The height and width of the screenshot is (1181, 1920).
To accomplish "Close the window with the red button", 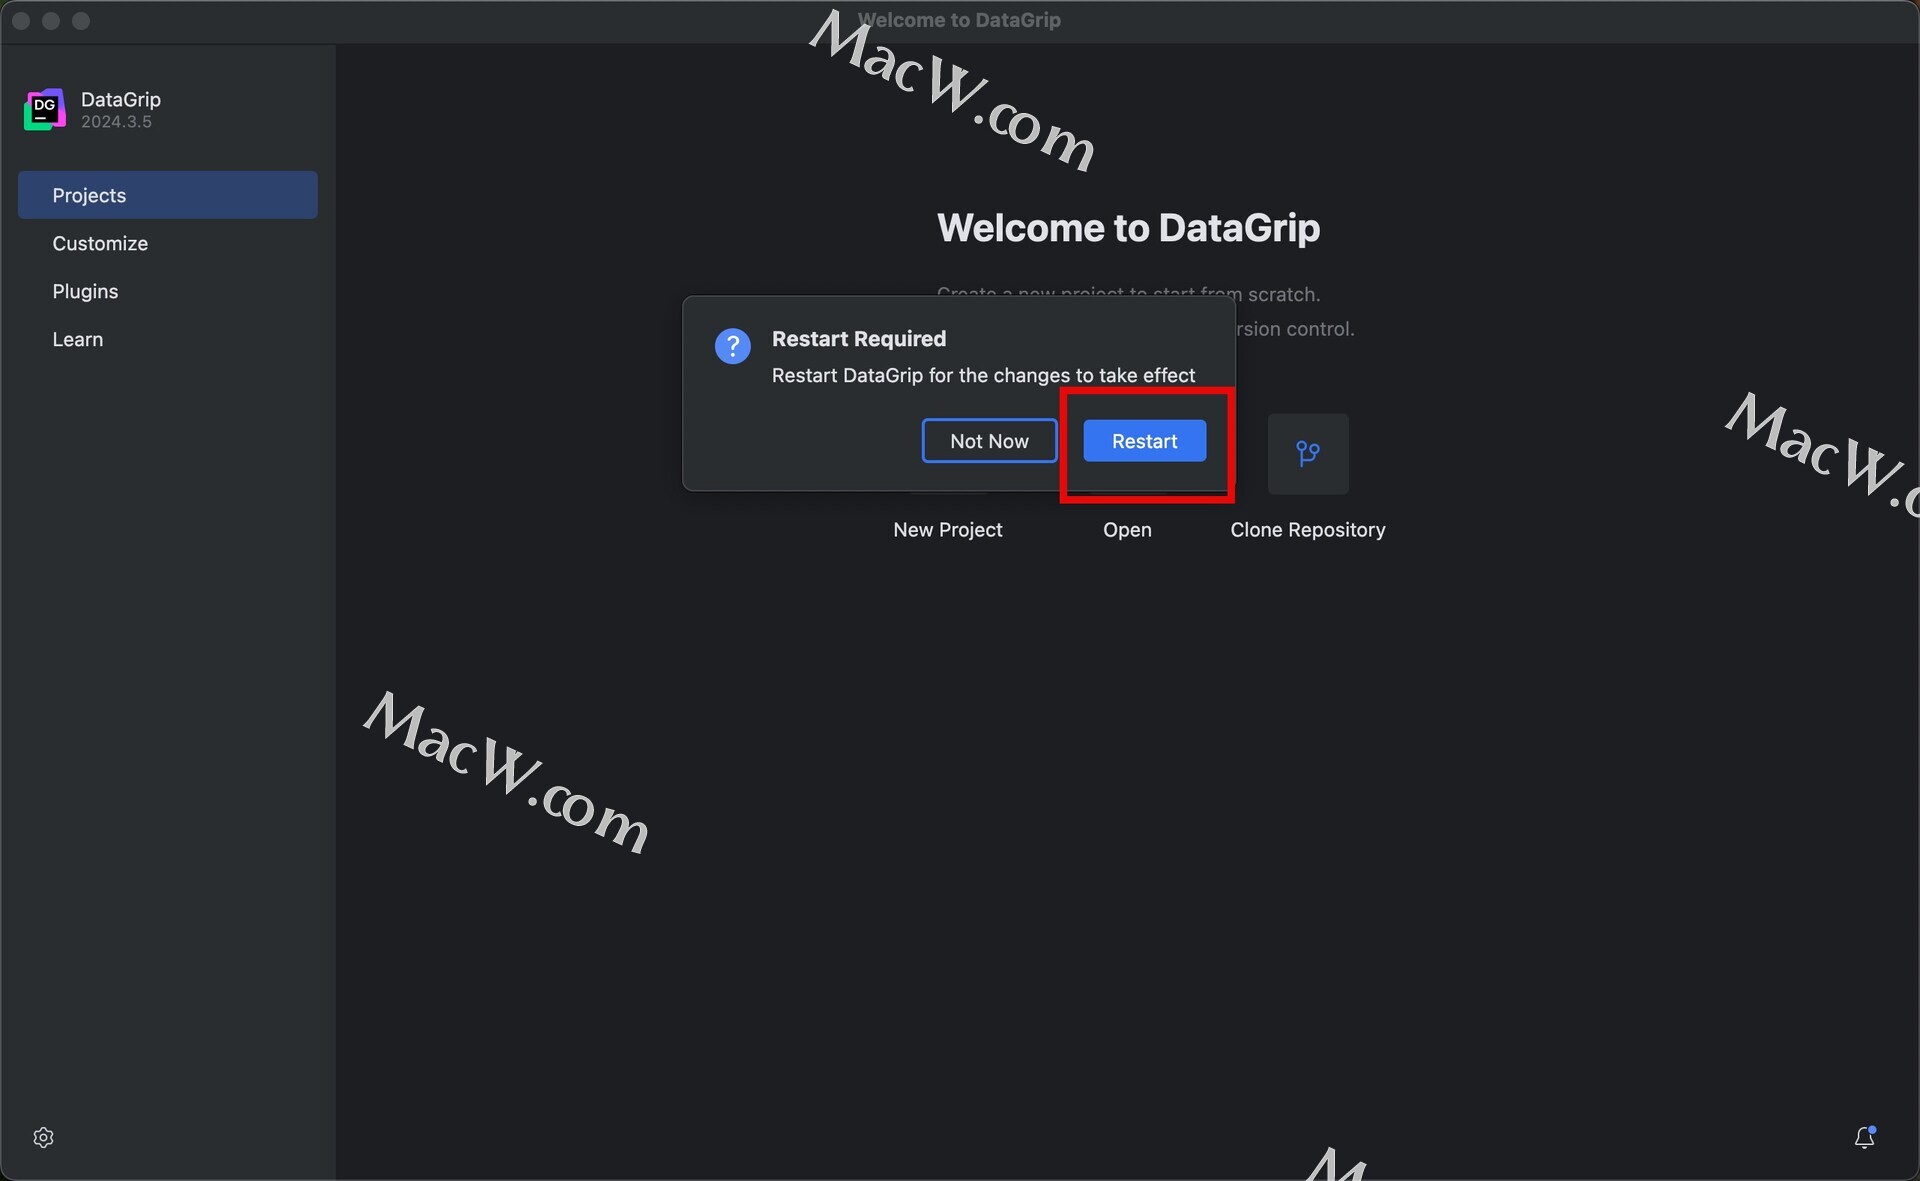I will pyautogui.click(x=21, y=21).
